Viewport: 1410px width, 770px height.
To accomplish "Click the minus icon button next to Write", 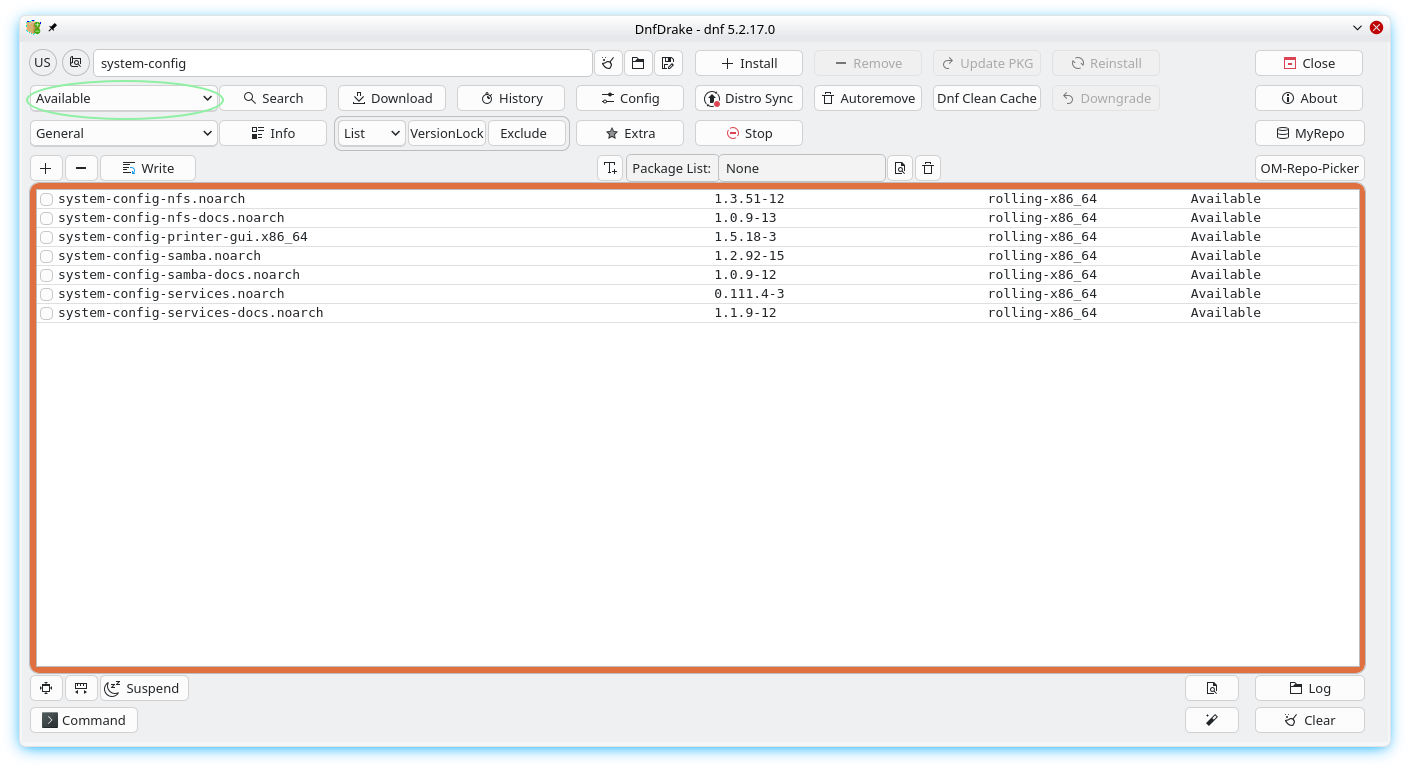I will [x=81, y=168].
